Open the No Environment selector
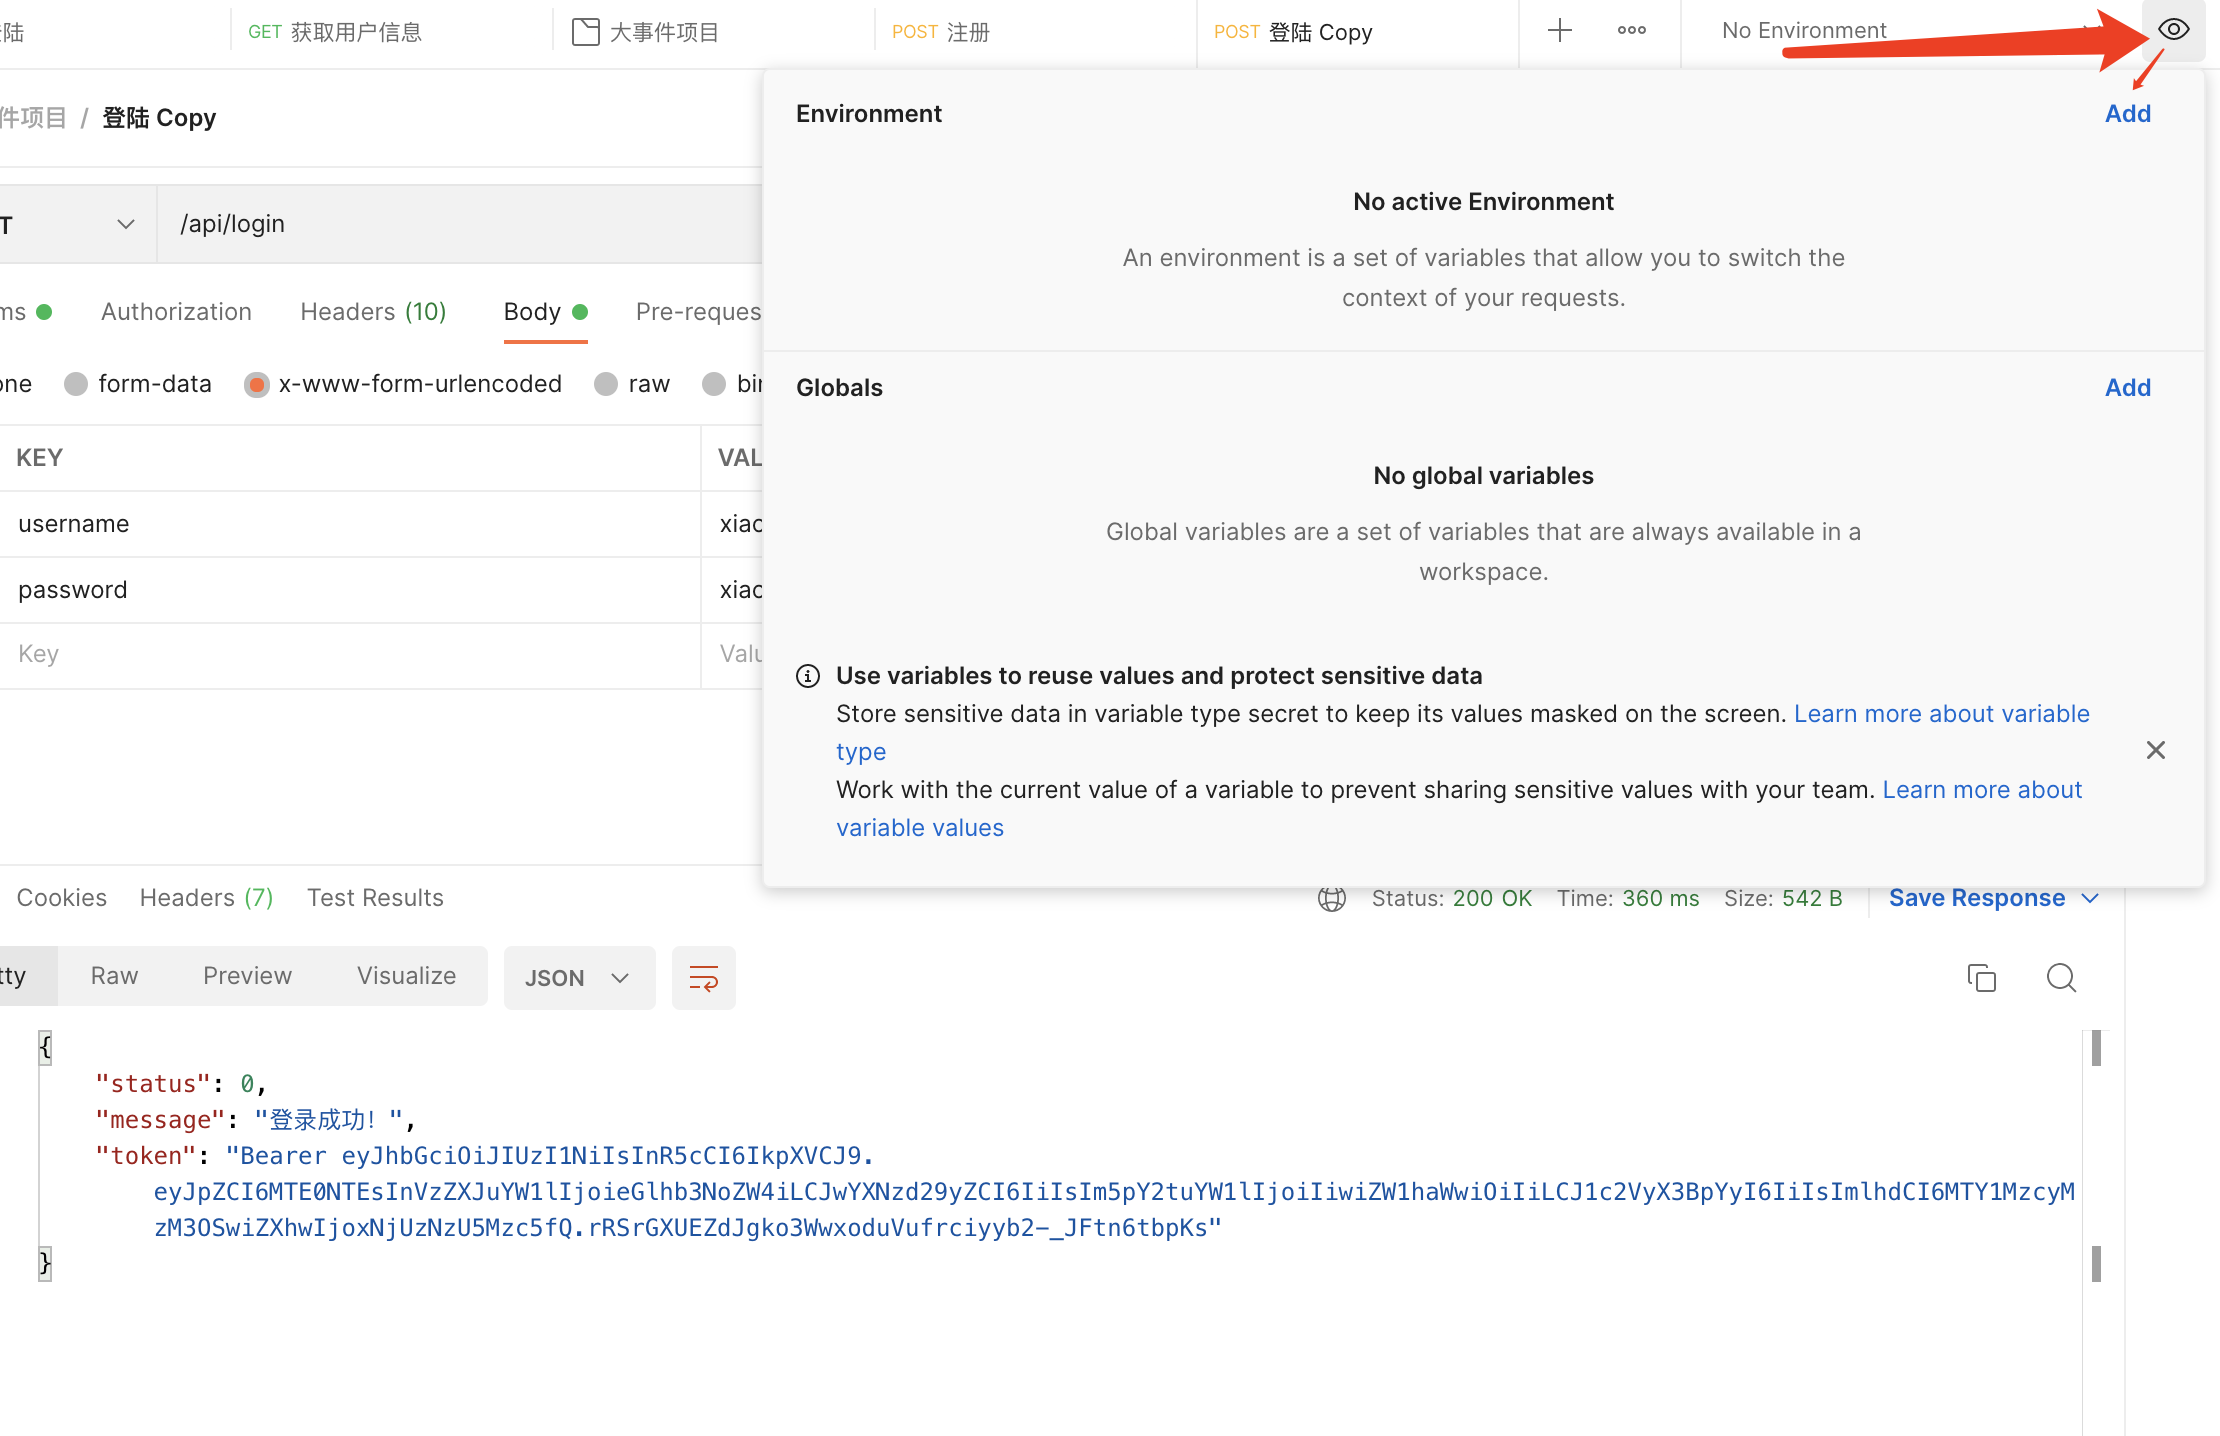 pyautogui.click(x=1803, y=30)
